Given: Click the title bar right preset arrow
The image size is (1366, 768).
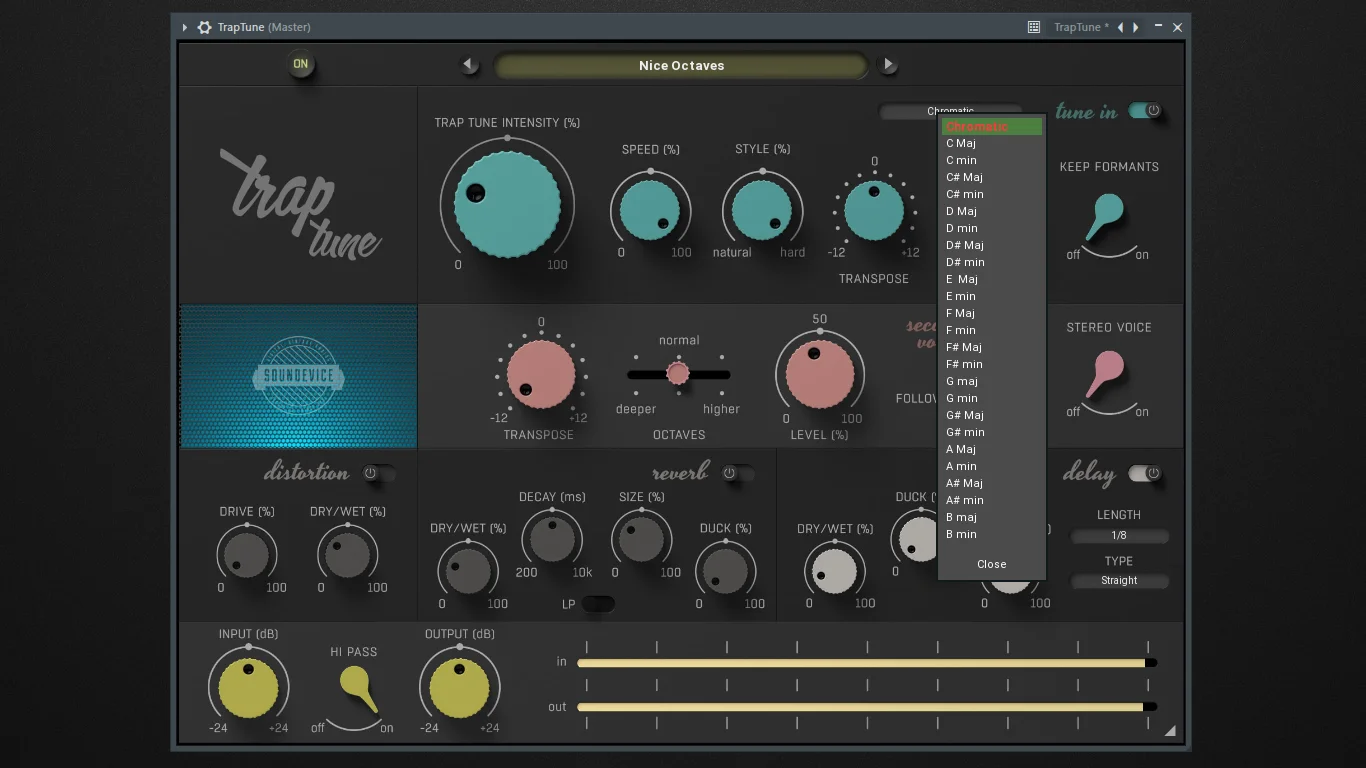Looking at the screenshot, I should click(x=1136, y=27).
